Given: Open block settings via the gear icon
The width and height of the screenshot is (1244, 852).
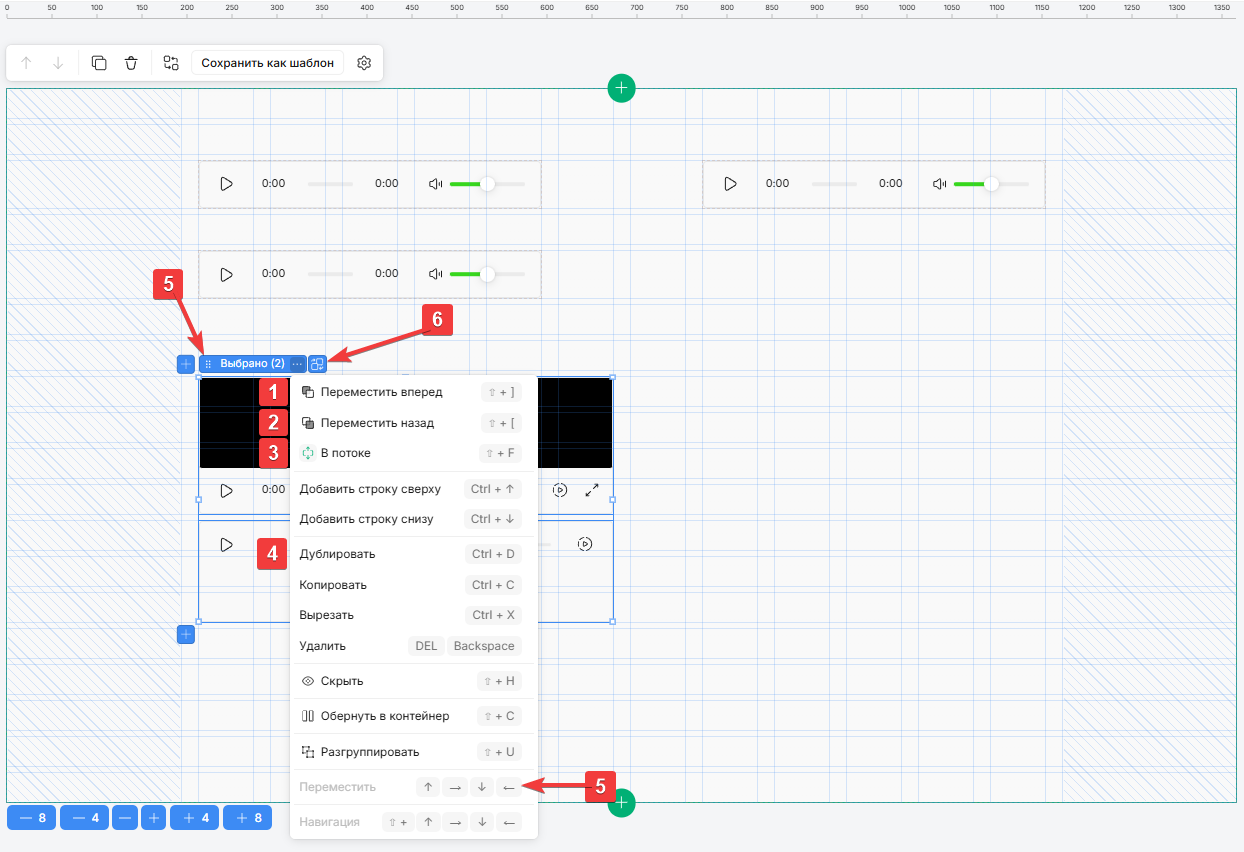Looking at the screenshot, I should [364, 63].
